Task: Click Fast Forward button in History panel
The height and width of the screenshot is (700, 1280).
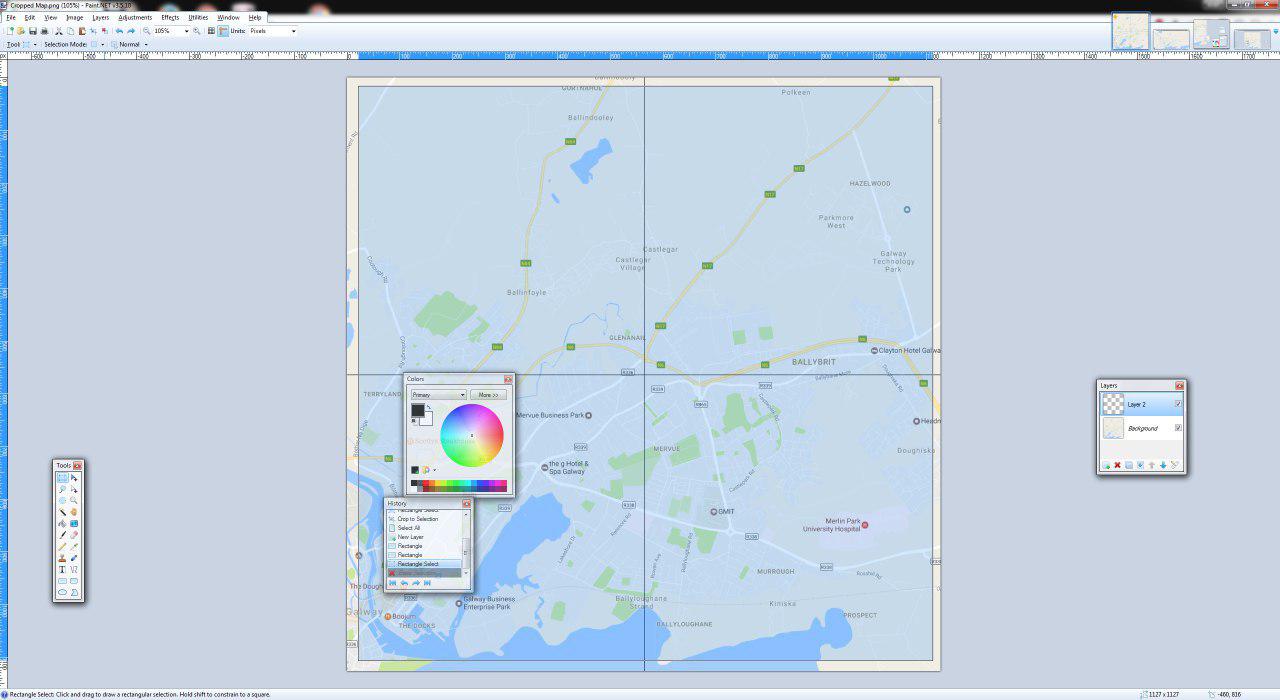Action: 427,582
